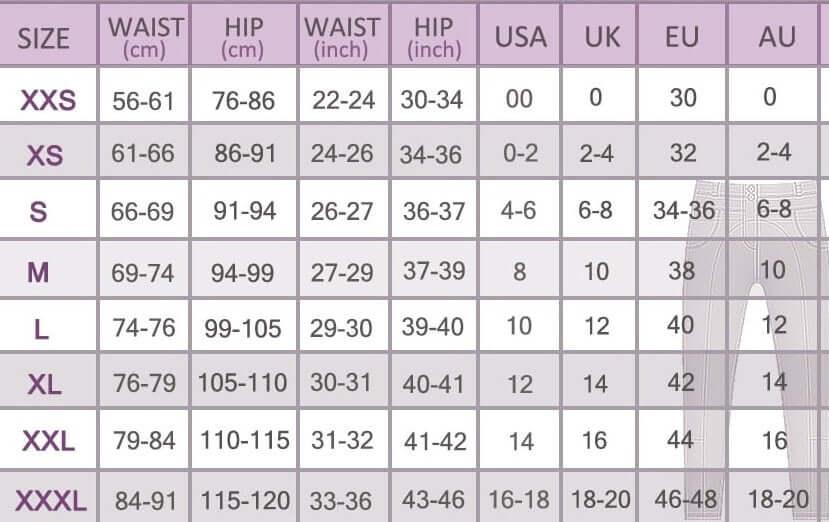Click the pants illustration on the chart
The width and height of the screenshot is (829, 522).
tap(750, 330)
